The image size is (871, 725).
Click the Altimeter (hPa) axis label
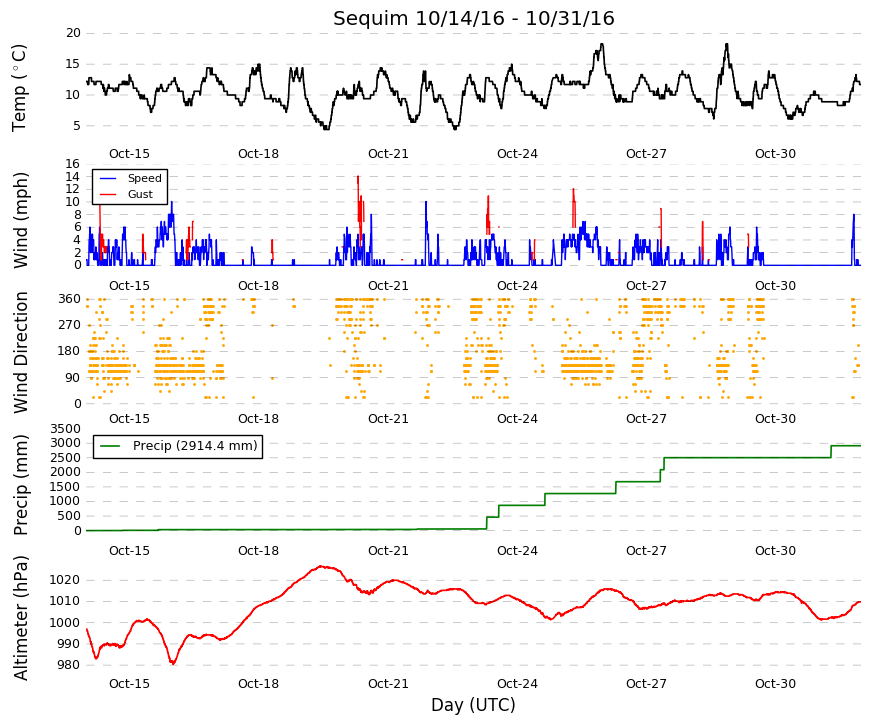pos(21,617)
